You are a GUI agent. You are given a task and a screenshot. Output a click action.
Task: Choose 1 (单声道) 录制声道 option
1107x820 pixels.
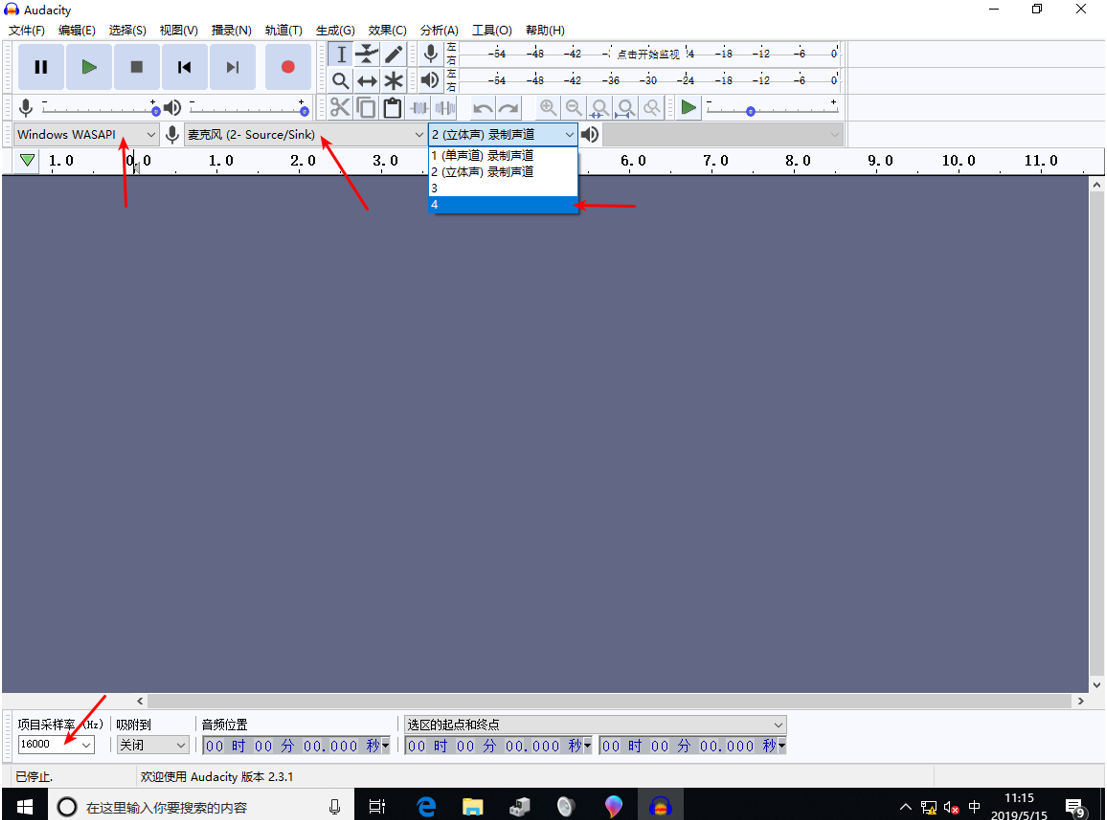(x=503, y=155)
